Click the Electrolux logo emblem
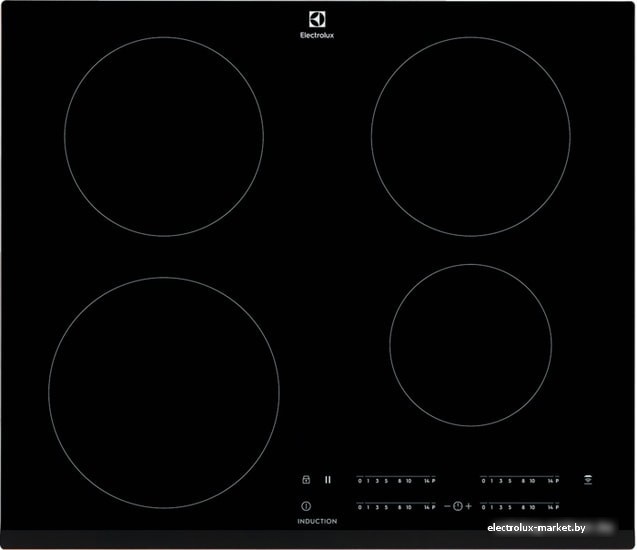The width and height of the screenshot is (637, 550). click(317, 19)
